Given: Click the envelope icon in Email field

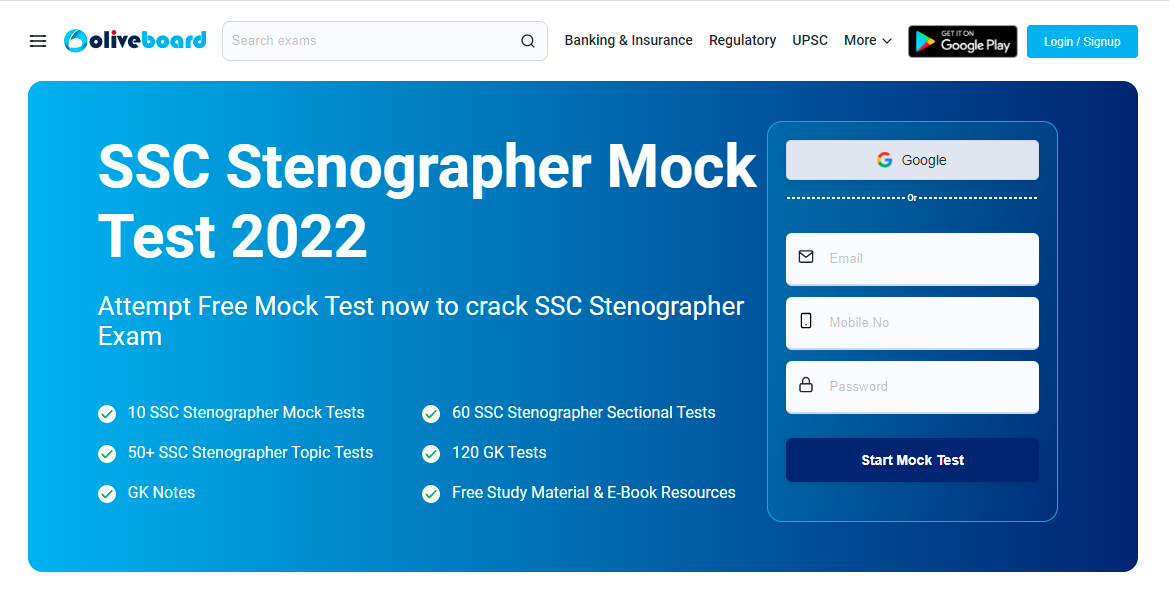Looking at the screenshot, I should click(x=806, y=256).
